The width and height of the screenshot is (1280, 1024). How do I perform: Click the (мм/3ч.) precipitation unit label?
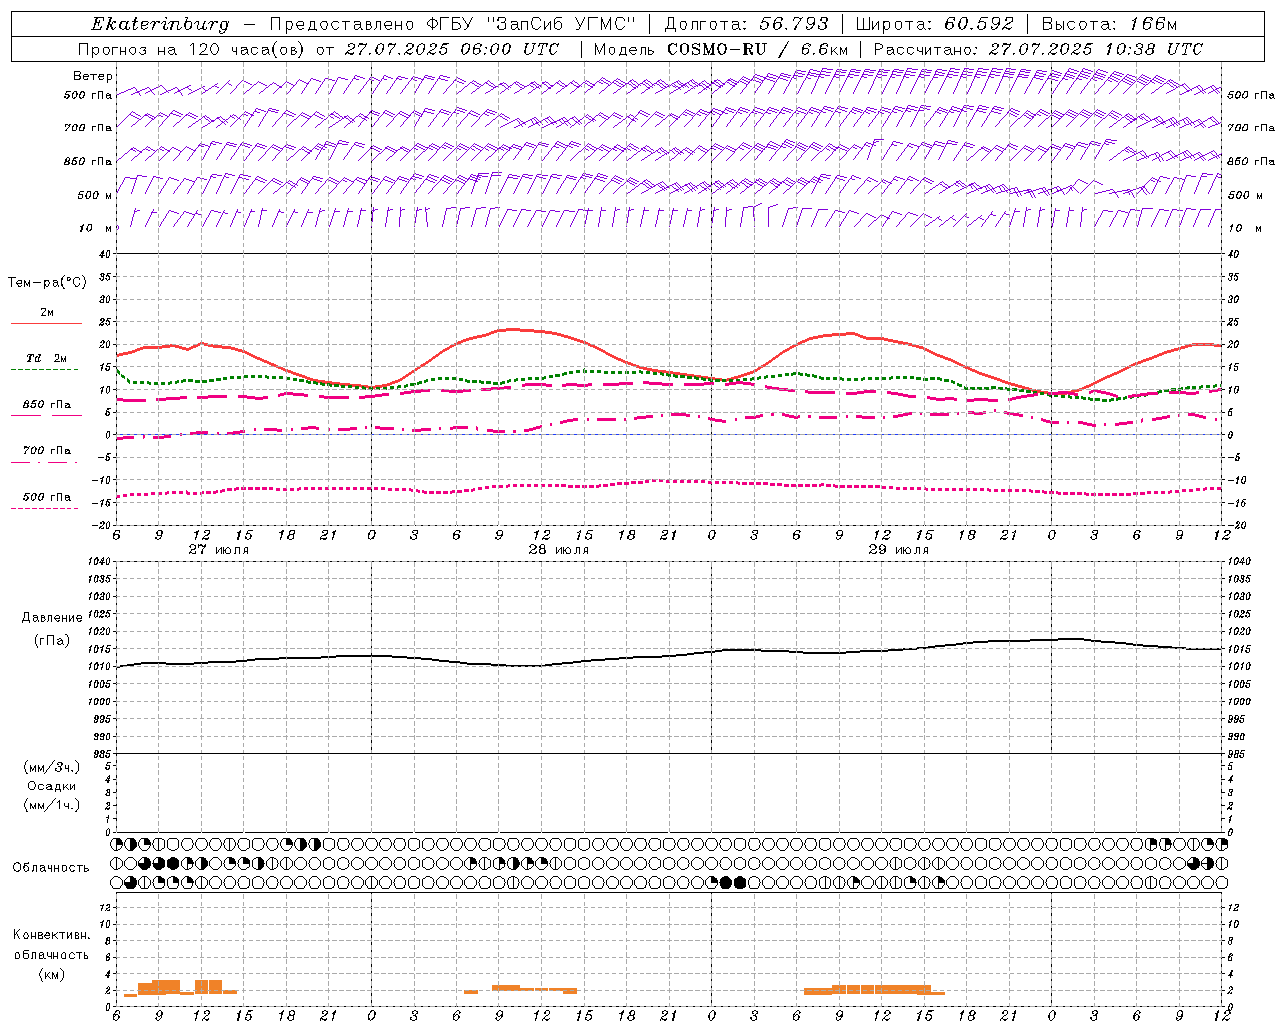(x=52, y=767)
